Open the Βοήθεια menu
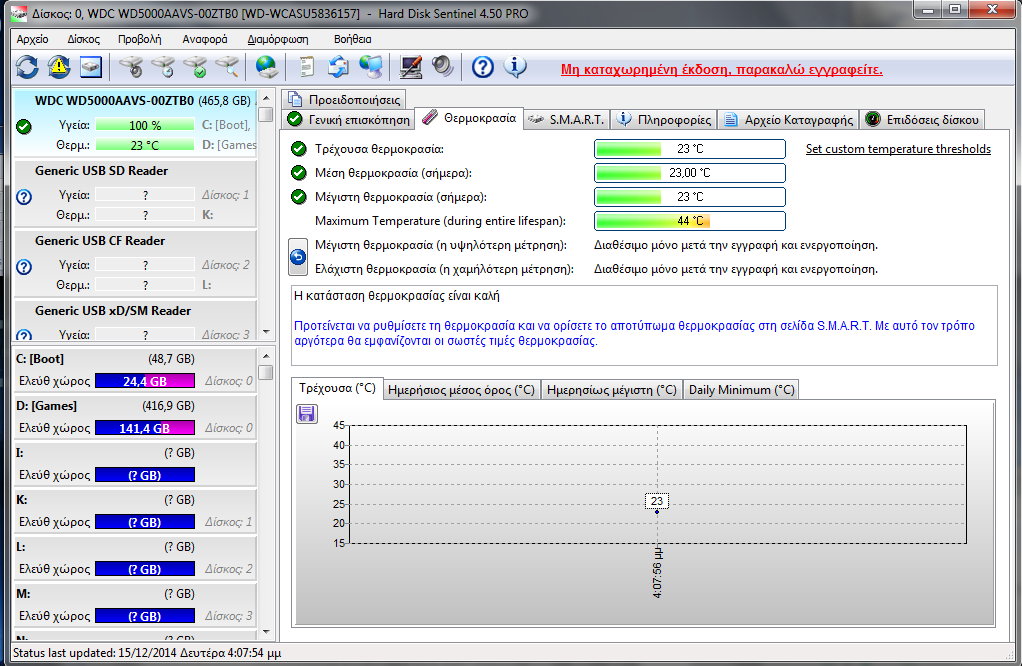 pos(352,39)
